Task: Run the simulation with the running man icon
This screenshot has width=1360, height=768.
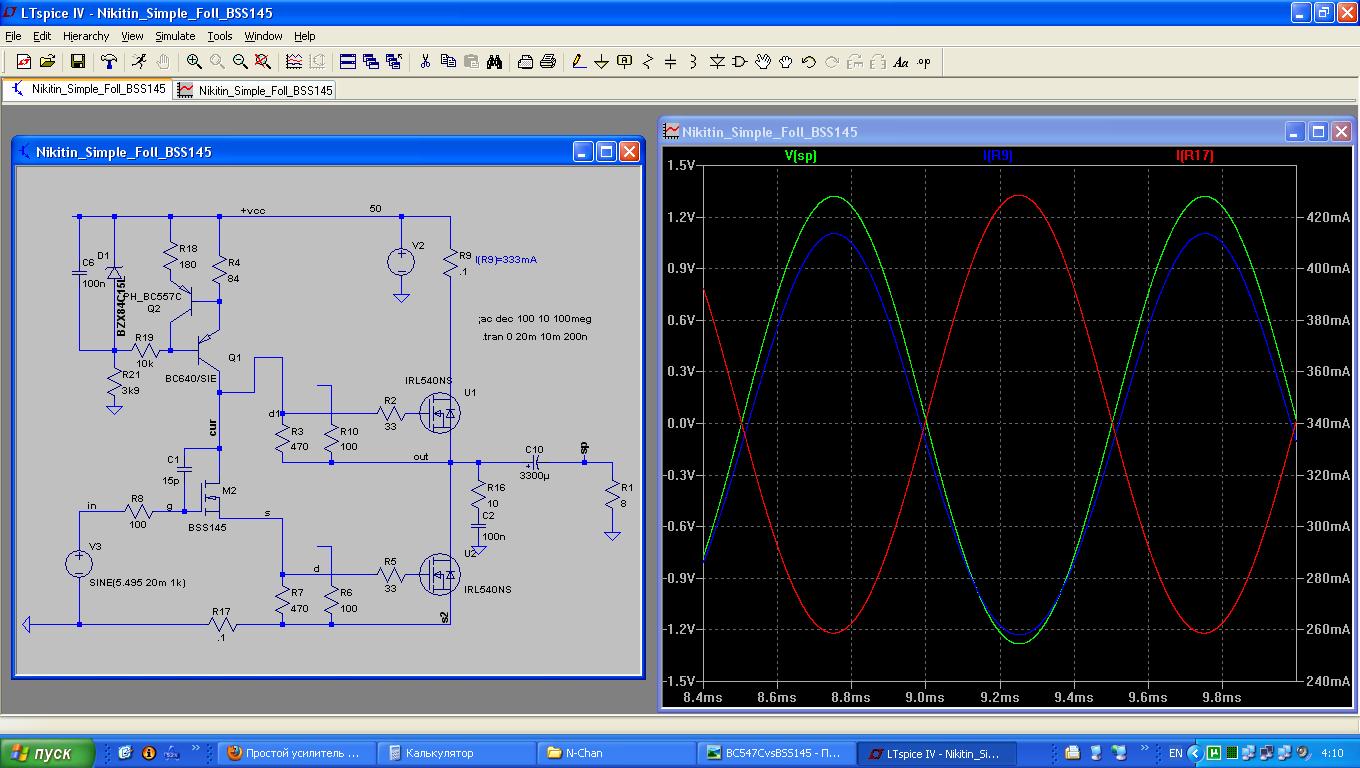Action: pyautogui.click(x=139, y=62)
